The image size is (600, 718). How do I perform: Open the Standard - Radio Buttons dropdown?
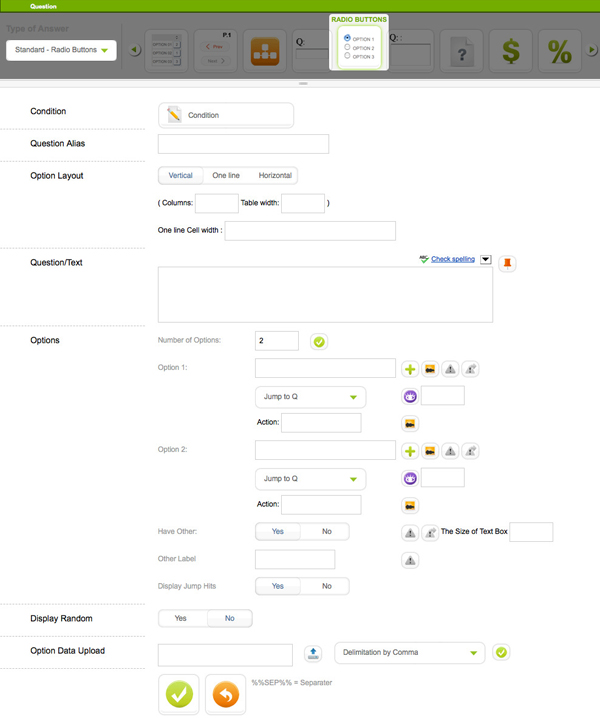pos(61,50)
